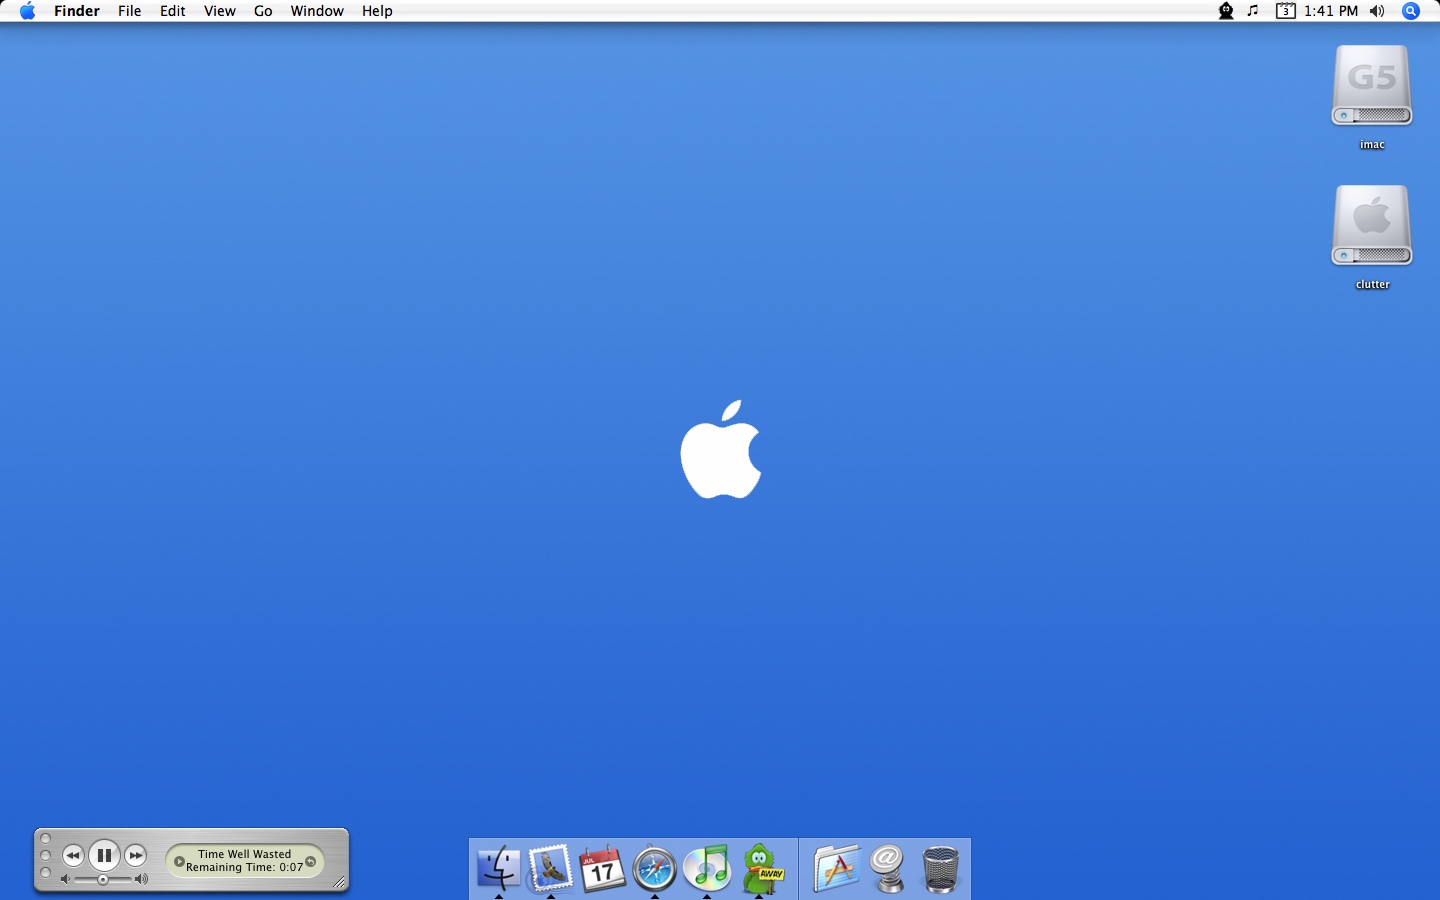Screen dimensions: 1440x900
Task: Open the Trash in the Dock
Action: click(940, 868)
